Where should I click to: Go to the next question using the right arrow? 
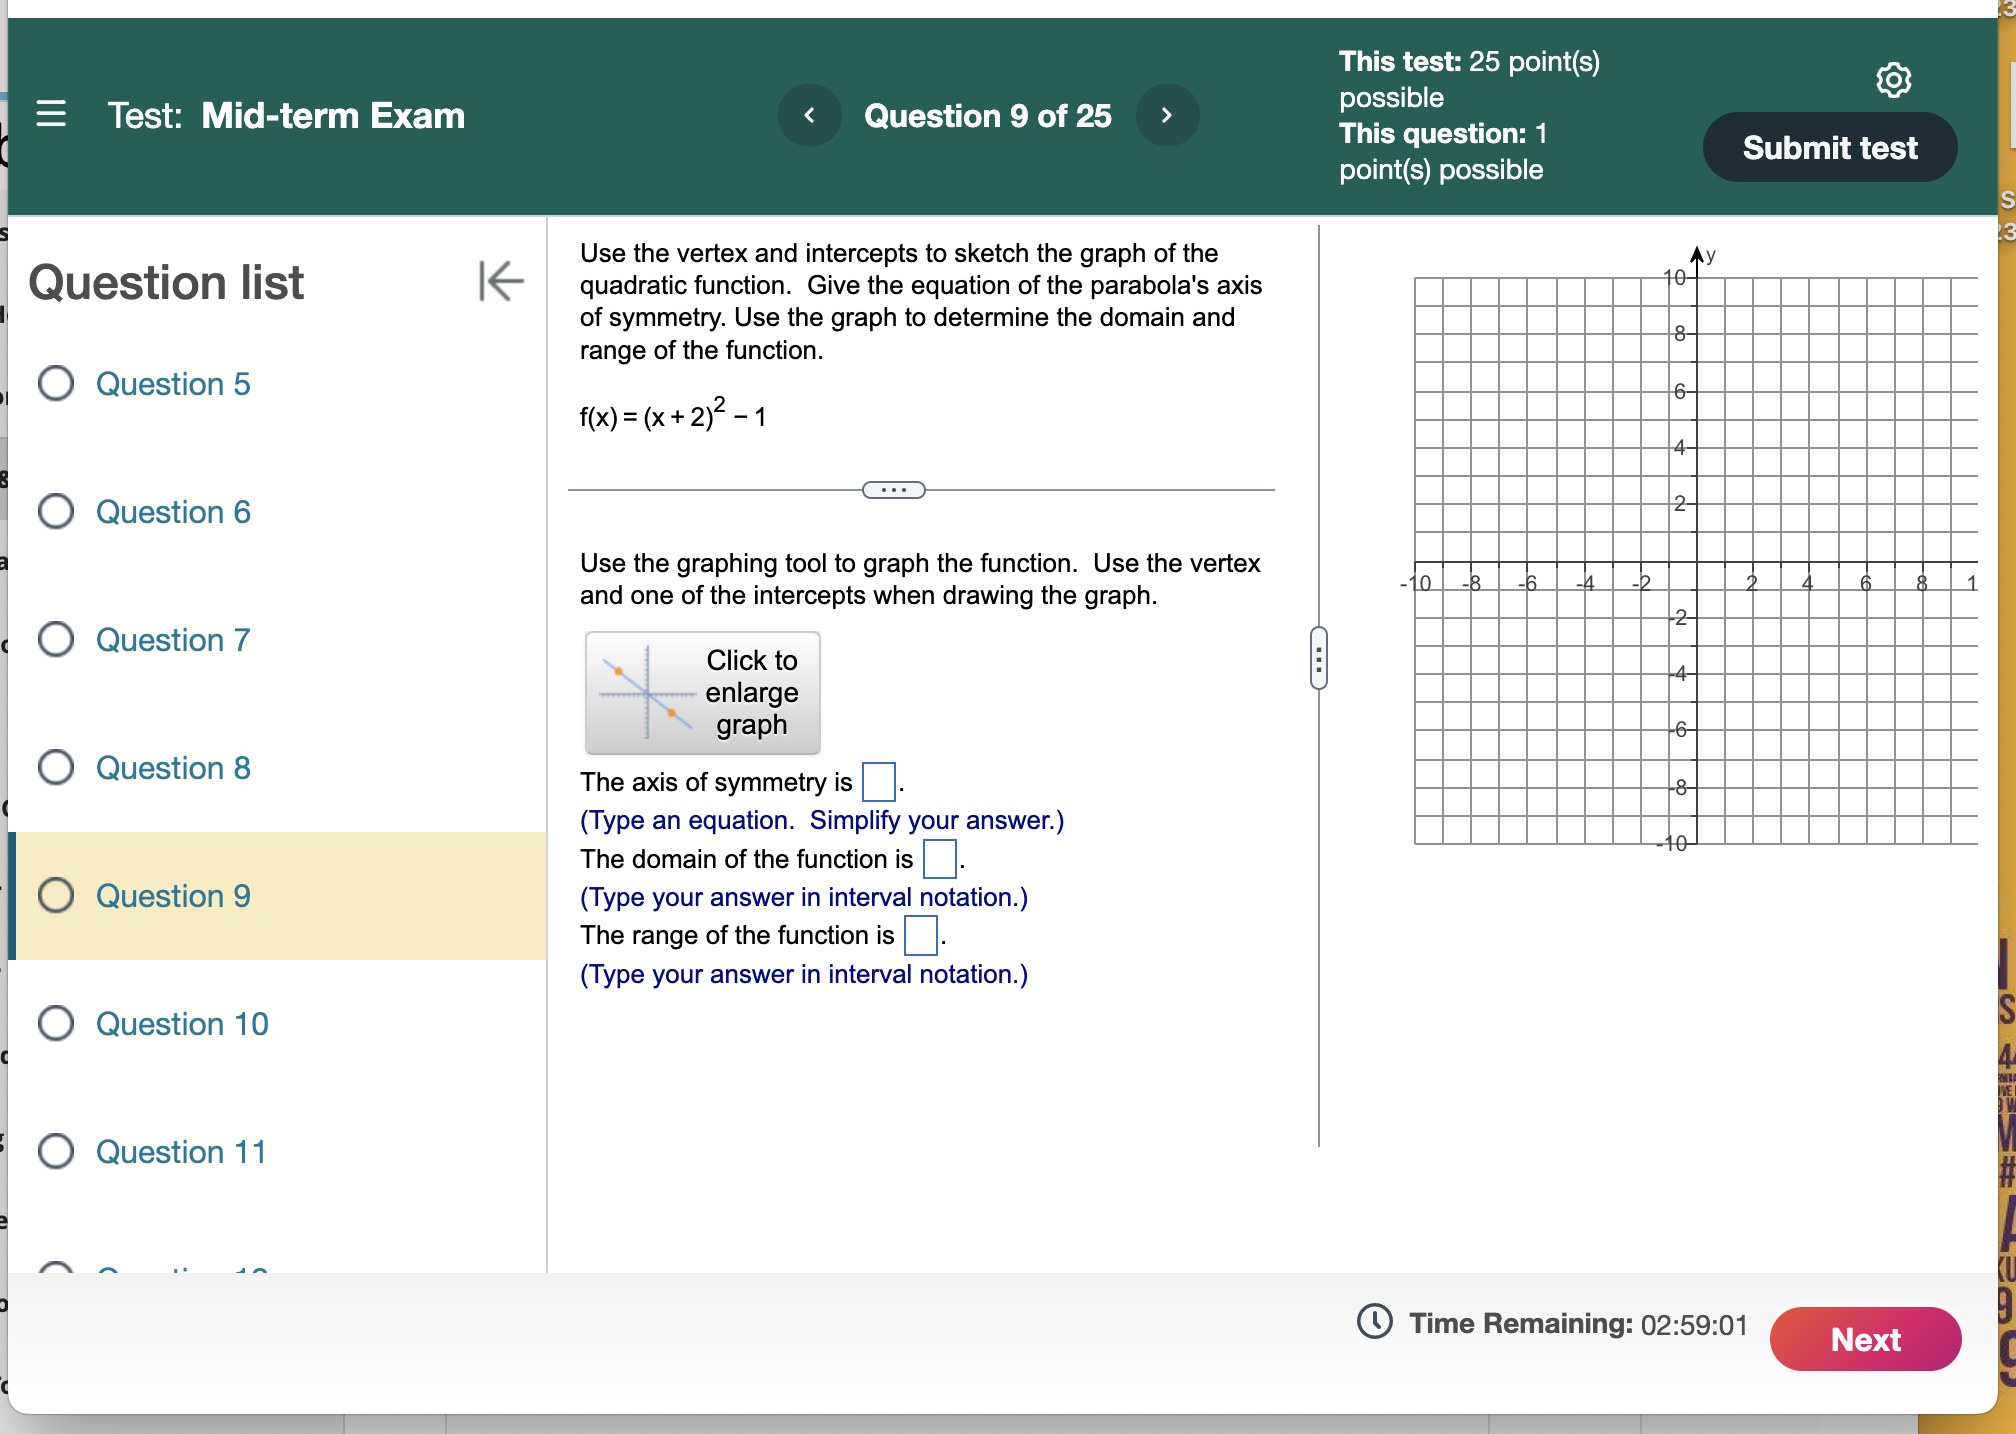(x=1166, y=115)
